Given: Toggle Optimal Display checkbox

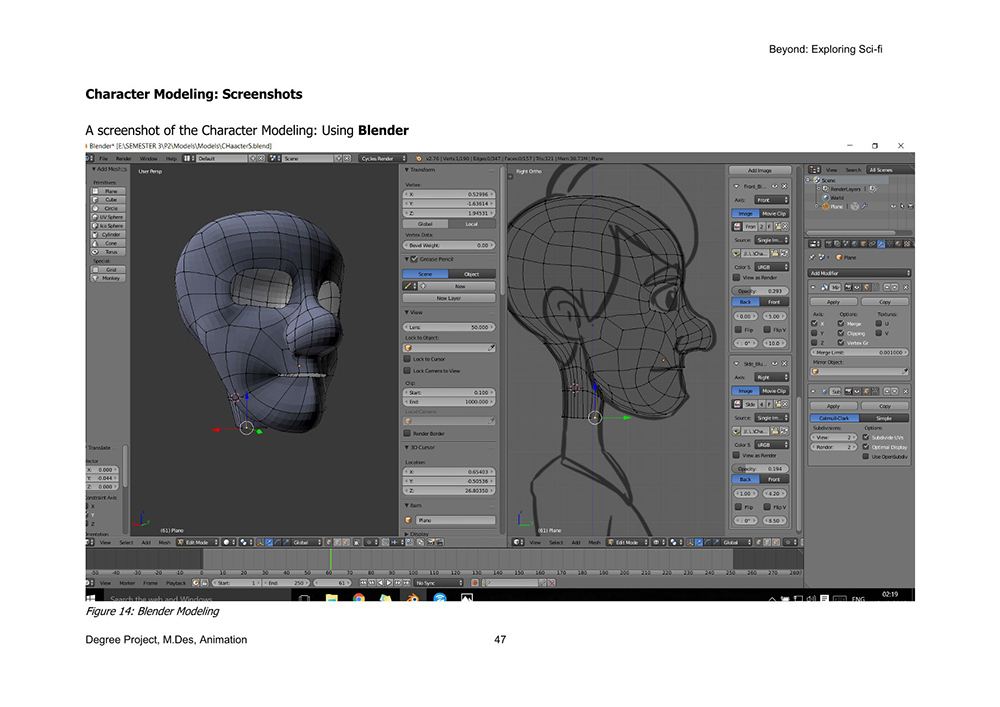Looking at the screenshot, I should [865, 448].
